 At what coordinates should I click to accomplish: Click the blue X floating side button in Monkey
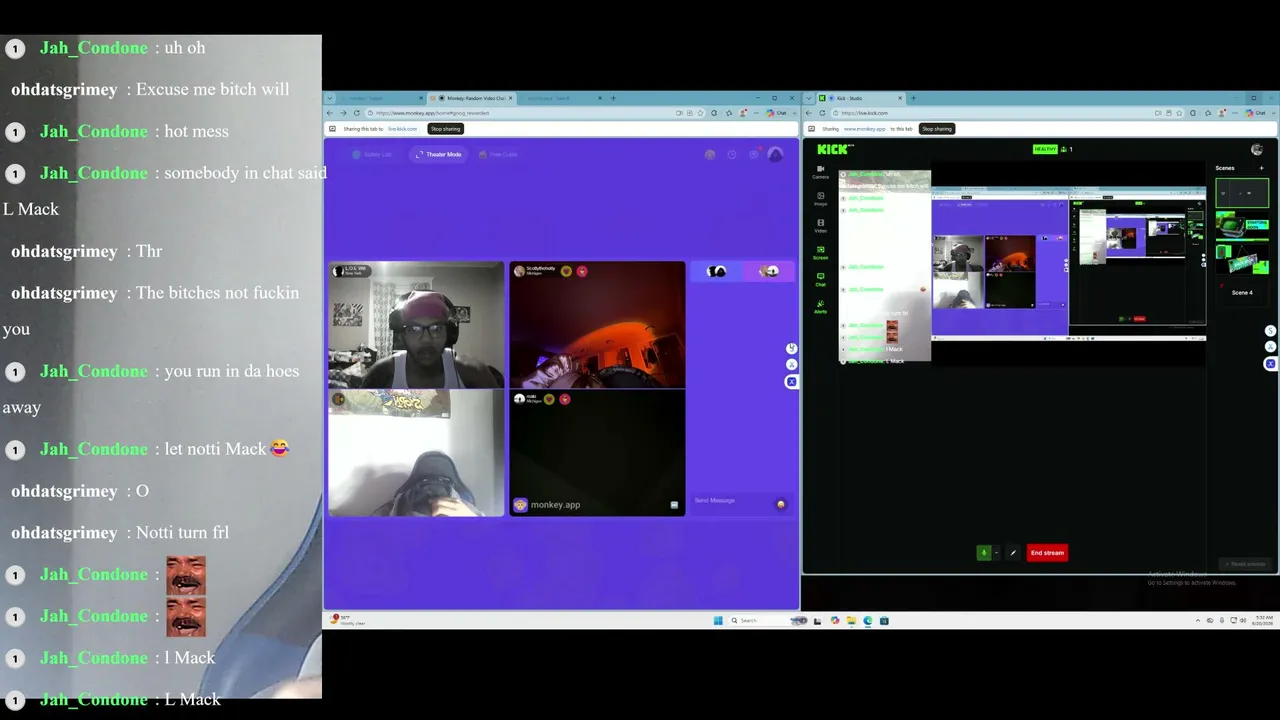coord(791,382)
